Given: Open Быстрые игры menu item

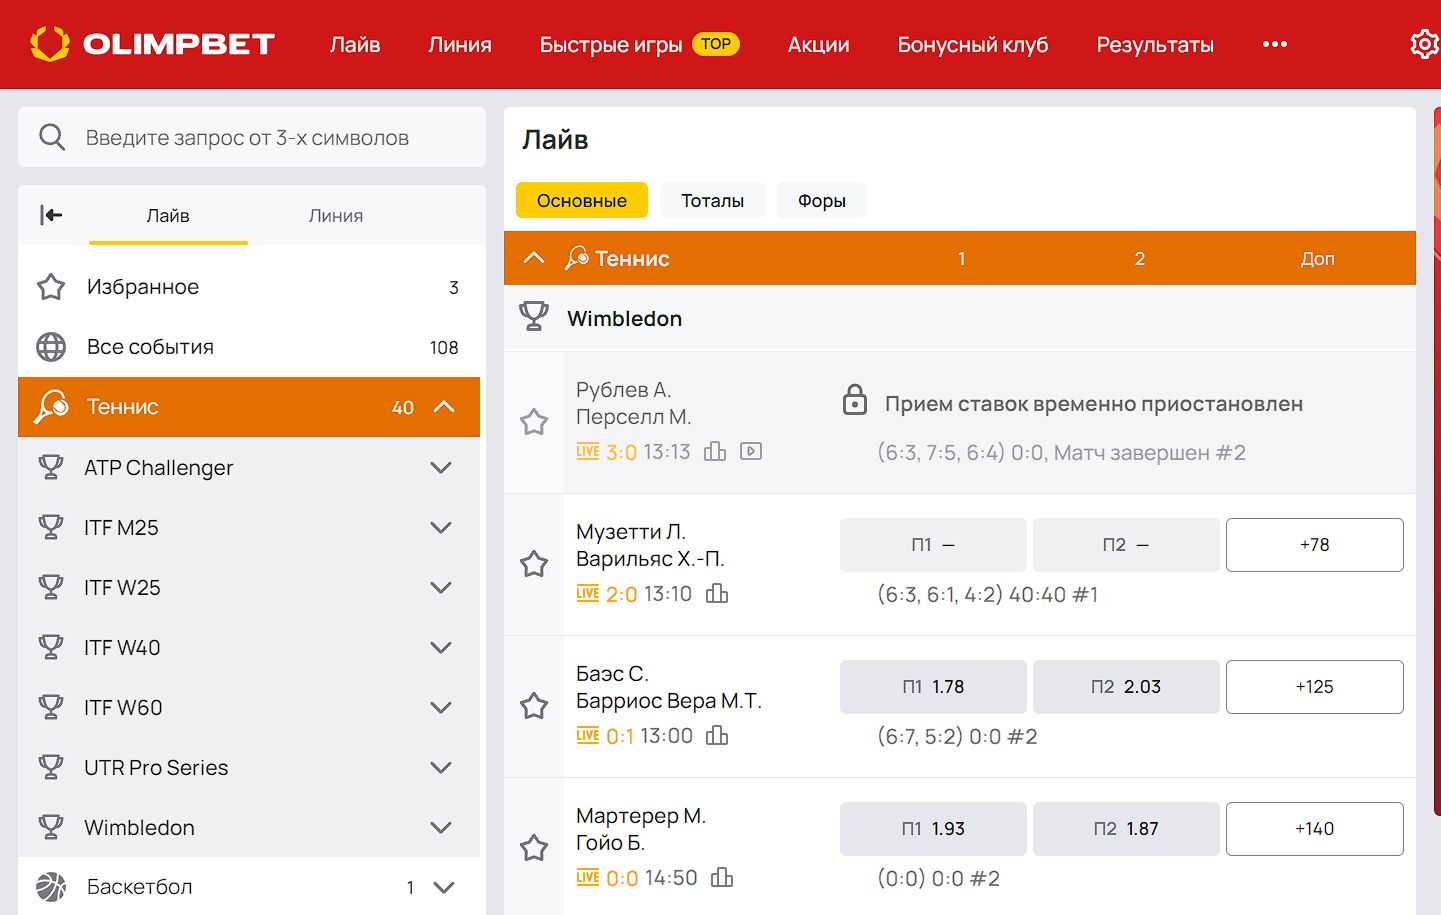Looking at the screenshot, I should [x=640, y=44].
